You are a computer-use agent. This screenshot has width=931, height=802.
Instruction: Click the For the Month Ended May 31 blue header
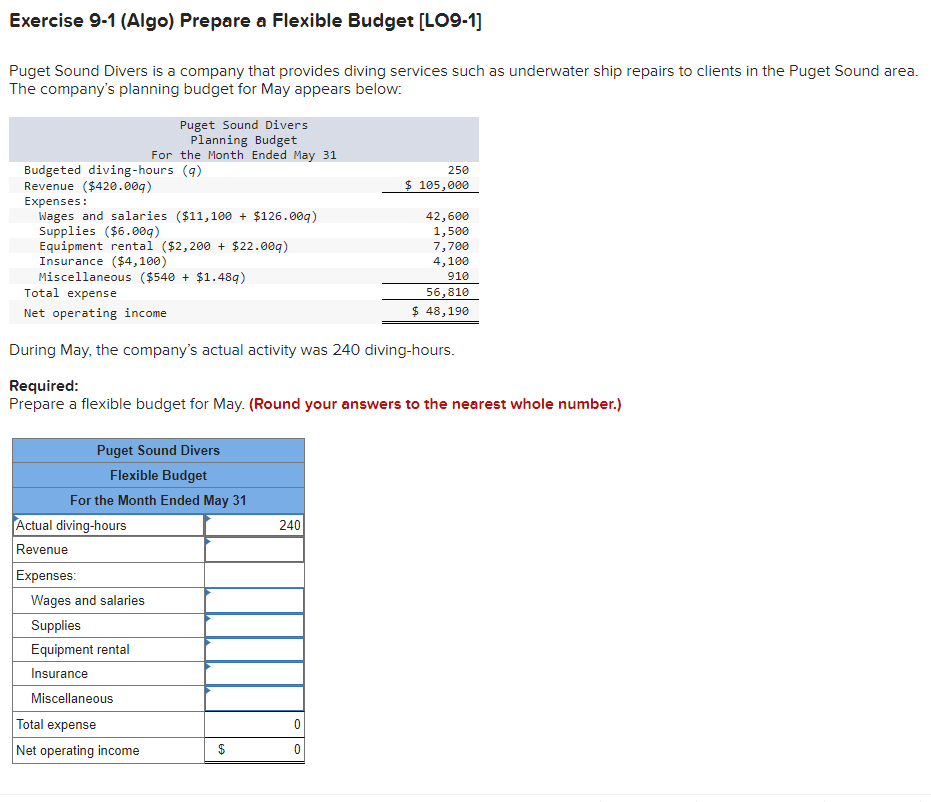[x=159, y=500]
